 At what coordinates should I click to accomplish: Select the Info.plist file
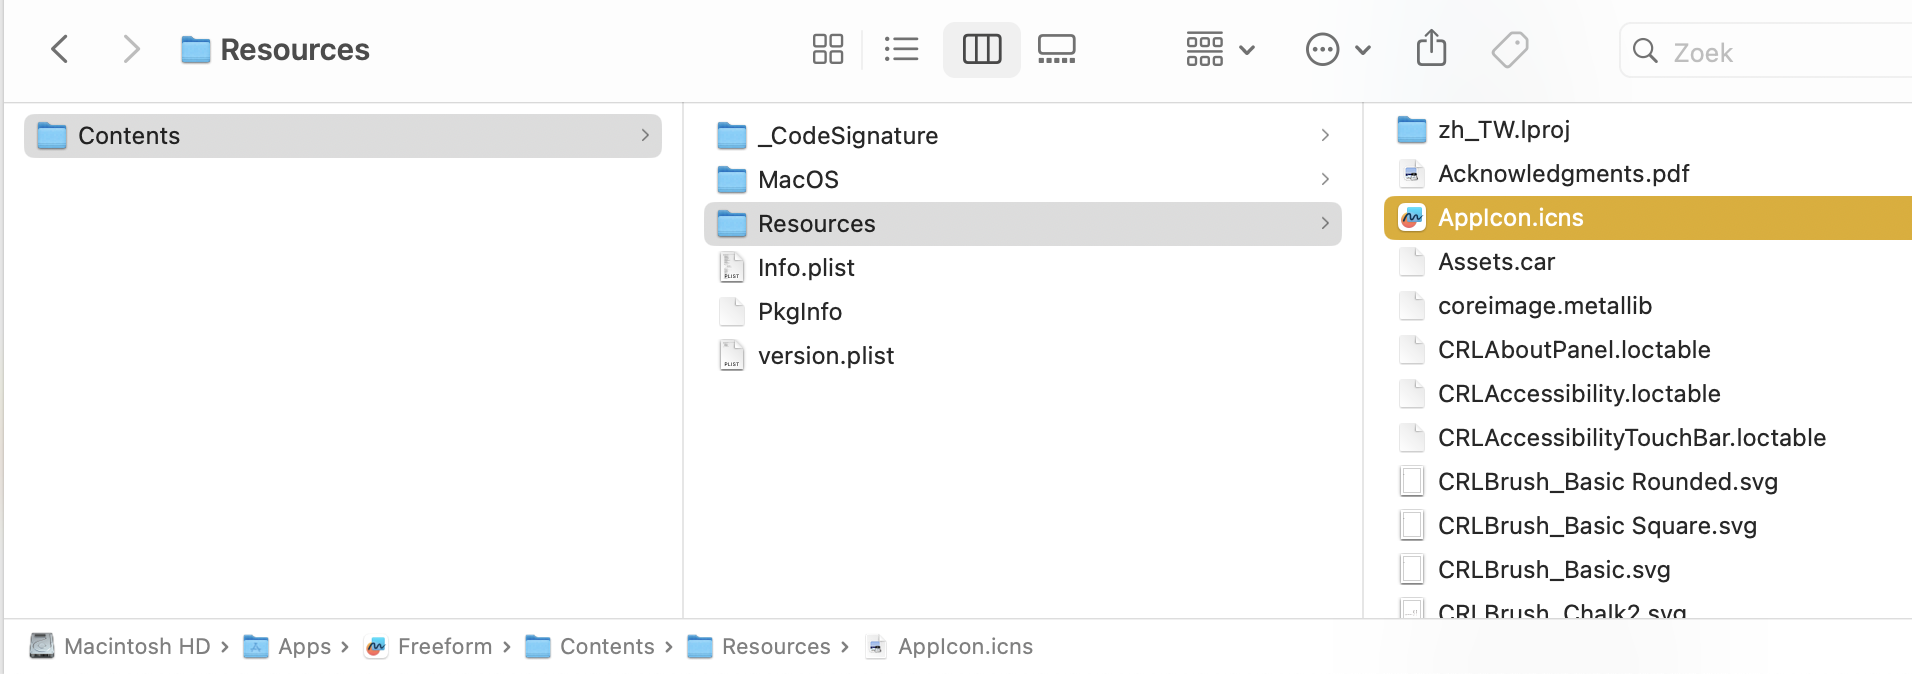click(x=806, y=268)
